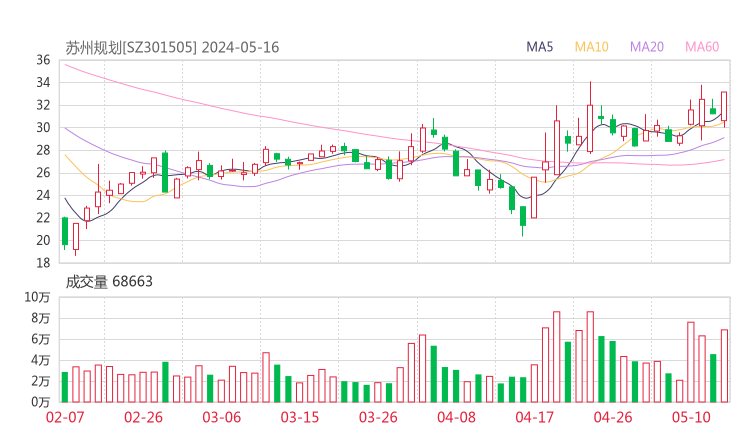Click the 20 price axis label
Screen dimensions: 740x440
(x=43, y=240)
